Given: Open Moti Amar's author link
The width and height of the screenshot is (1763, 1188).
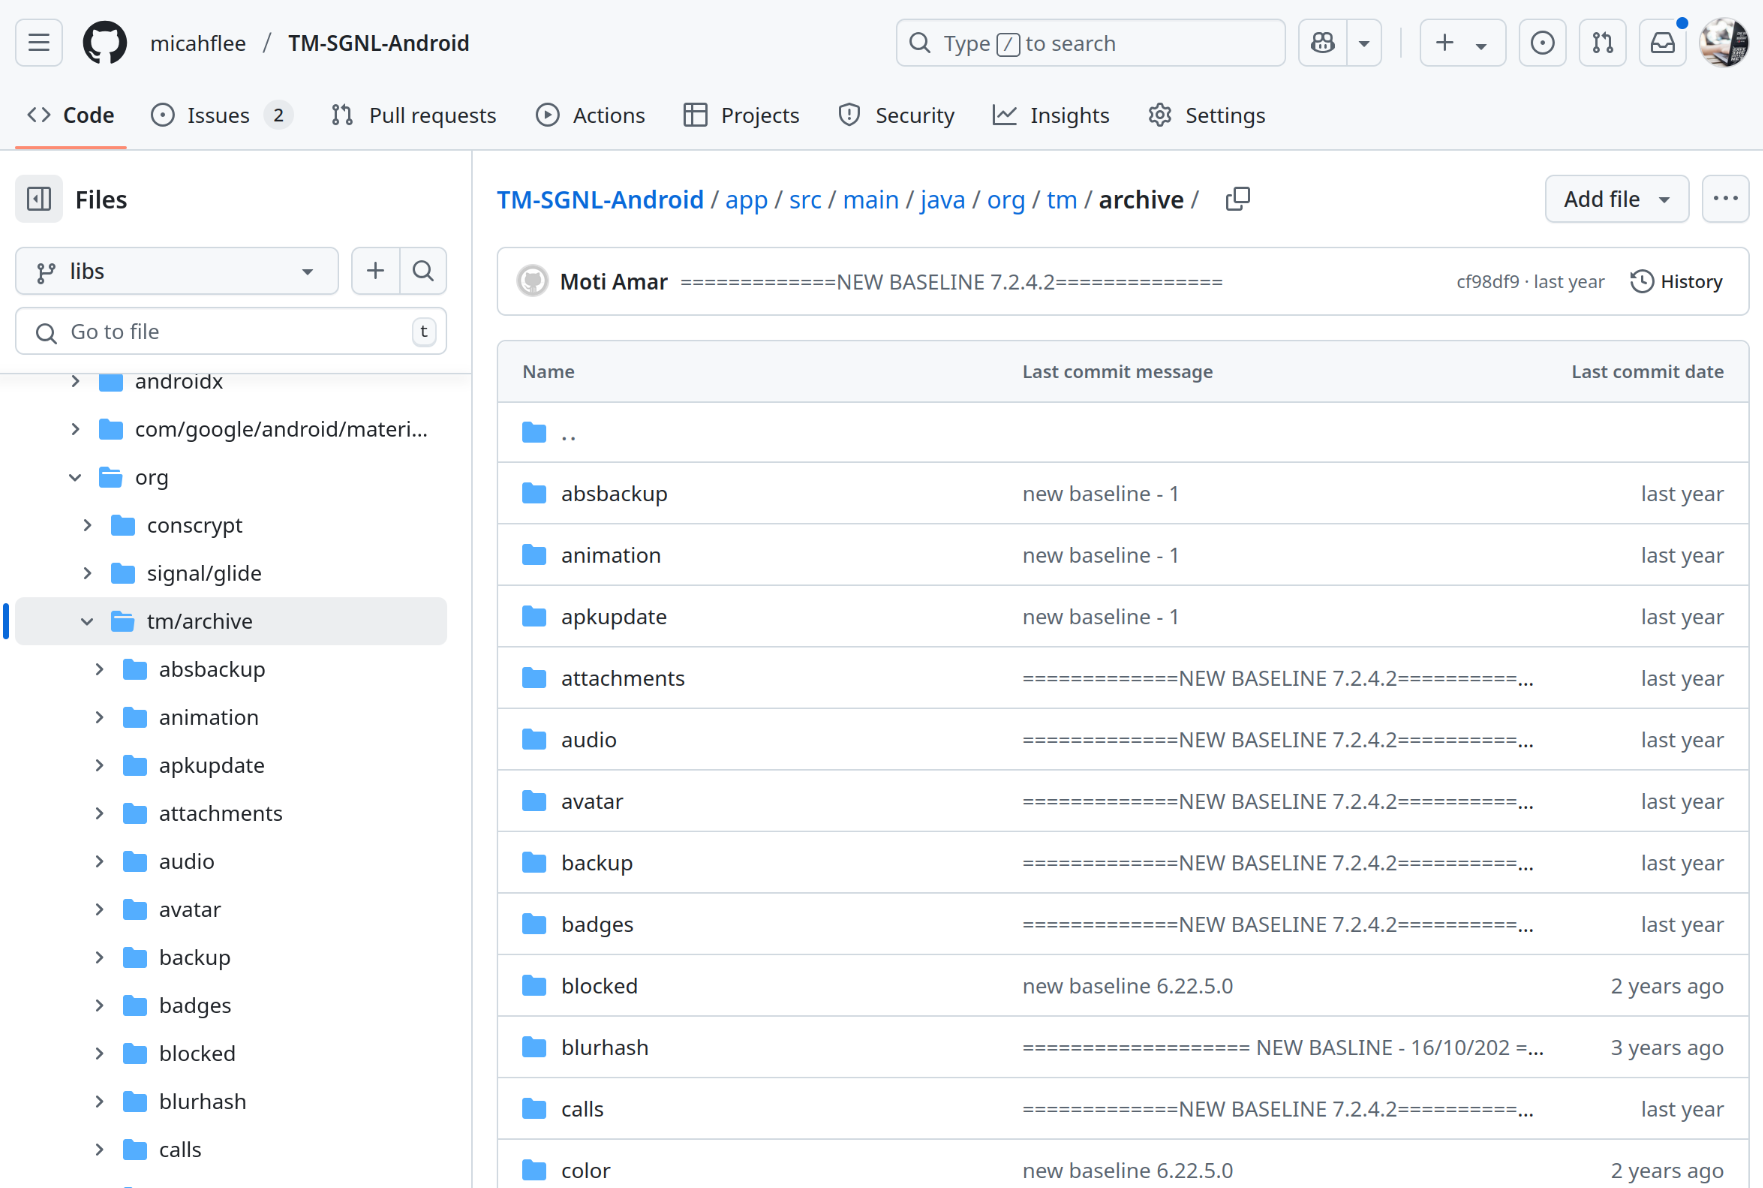Looking at the screenshot, I should pyautogui.click(x=614, y=282).
